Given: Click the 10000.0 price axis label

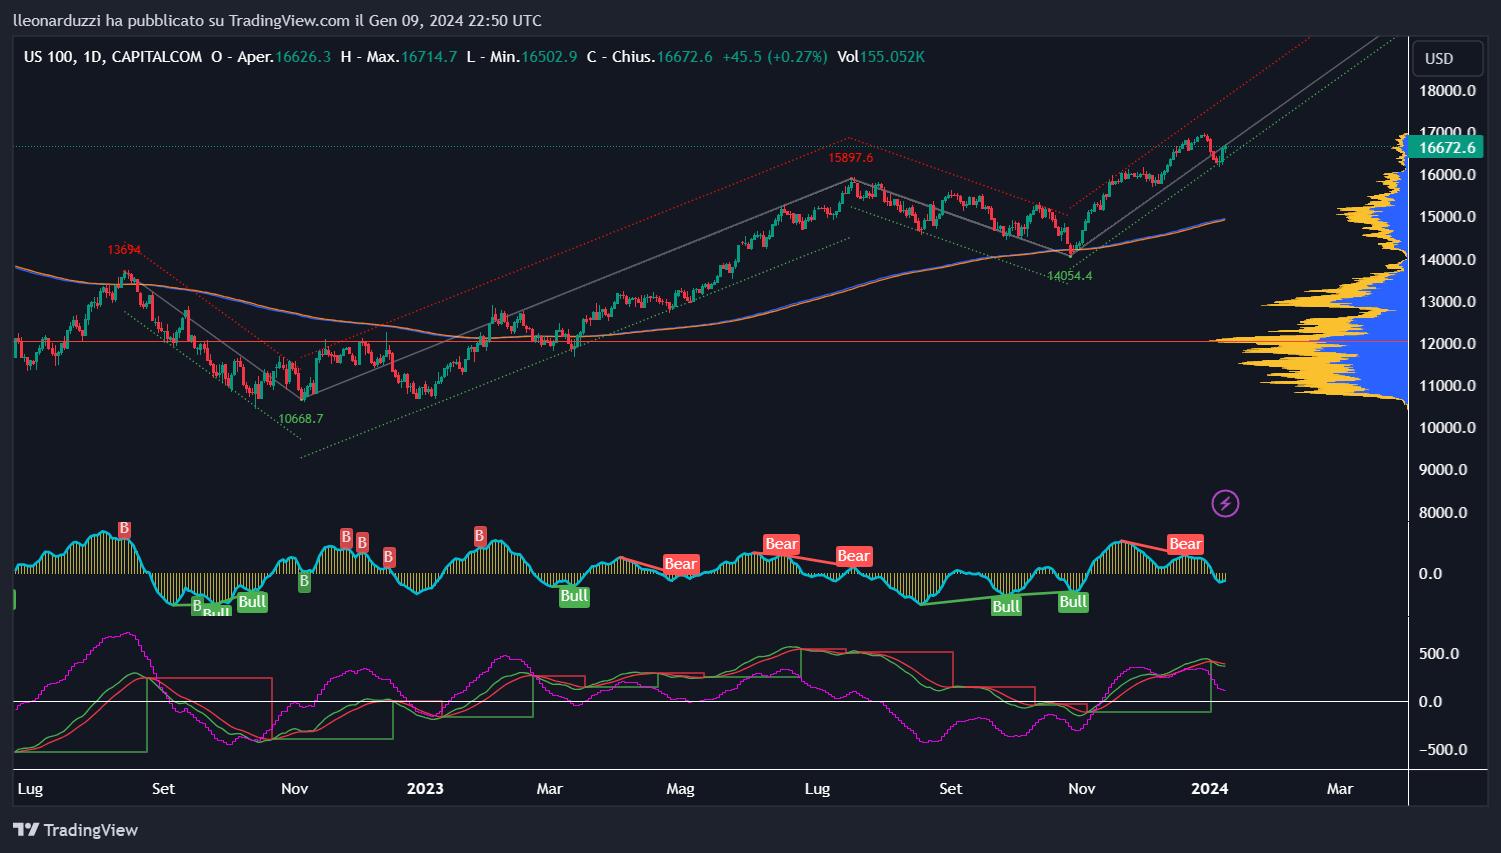Looking at the screenshot, I should pyautogui.click(x=1448, y=428).
